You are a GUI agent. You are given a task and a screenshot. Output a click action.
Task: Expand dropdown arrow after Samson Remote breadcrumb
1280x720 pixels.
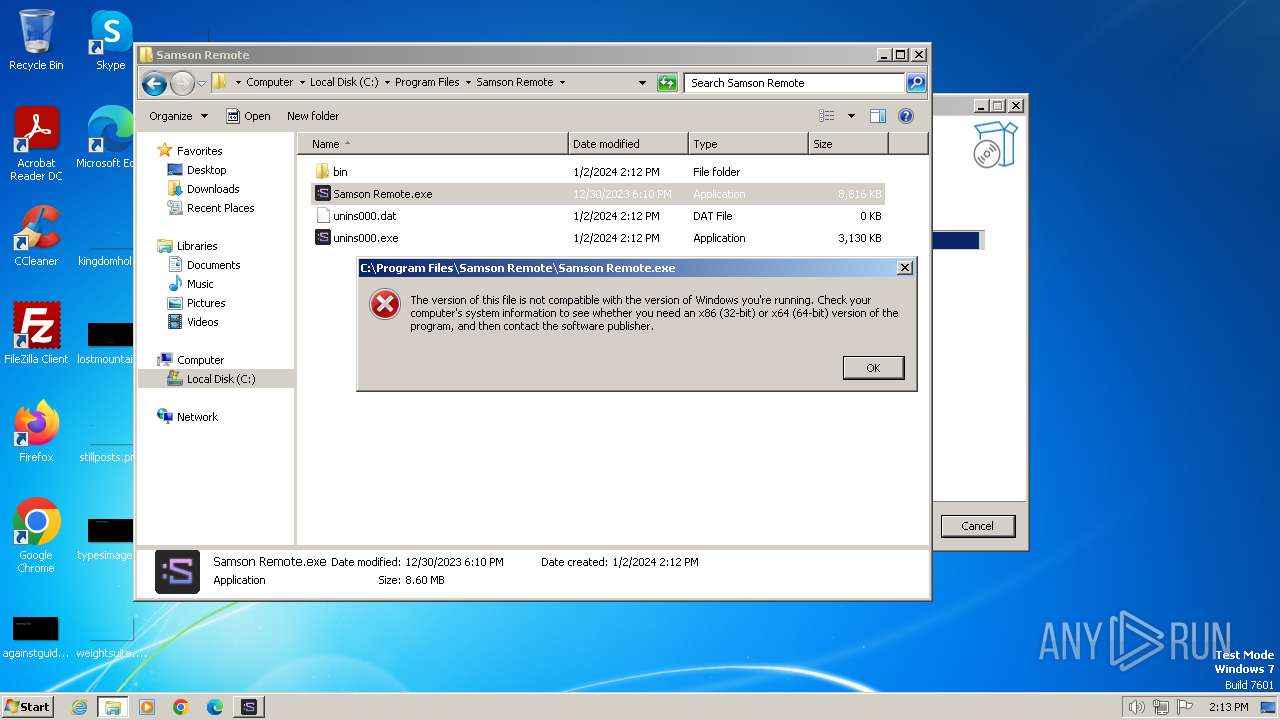coord(563,83)
